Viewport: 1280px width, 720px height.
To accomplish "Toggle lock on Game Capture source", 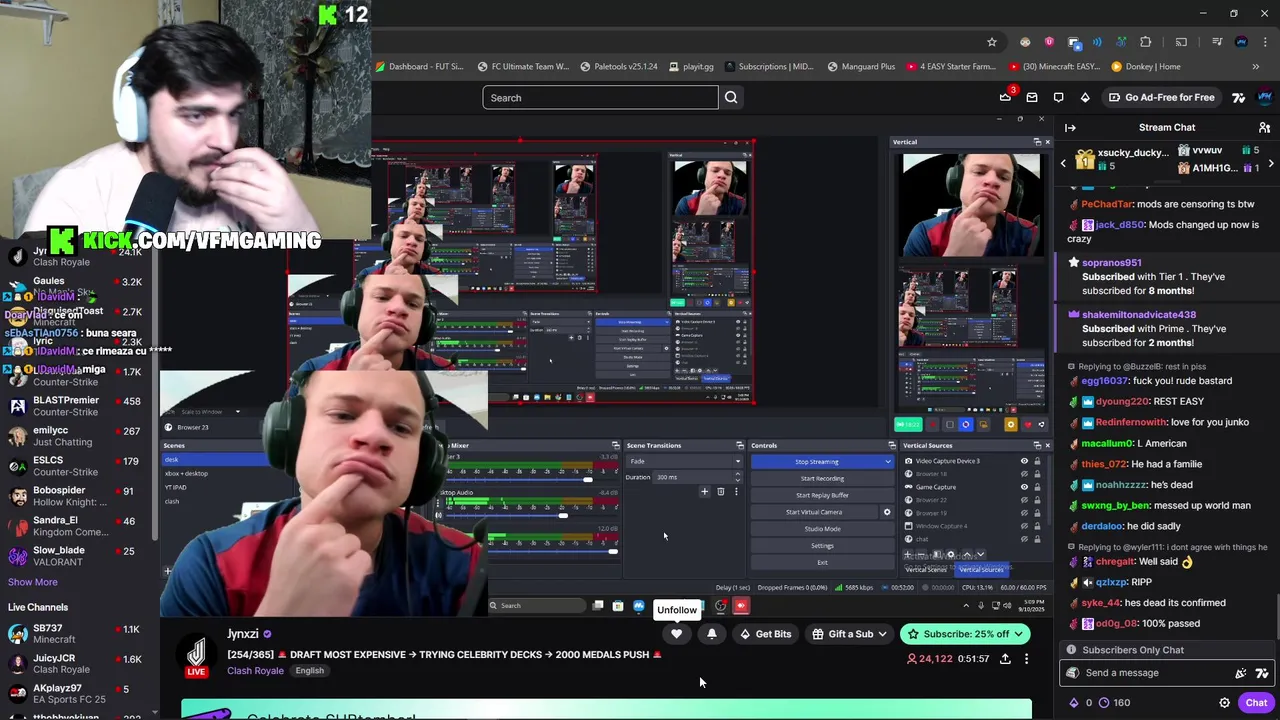I will point(1037,487).
